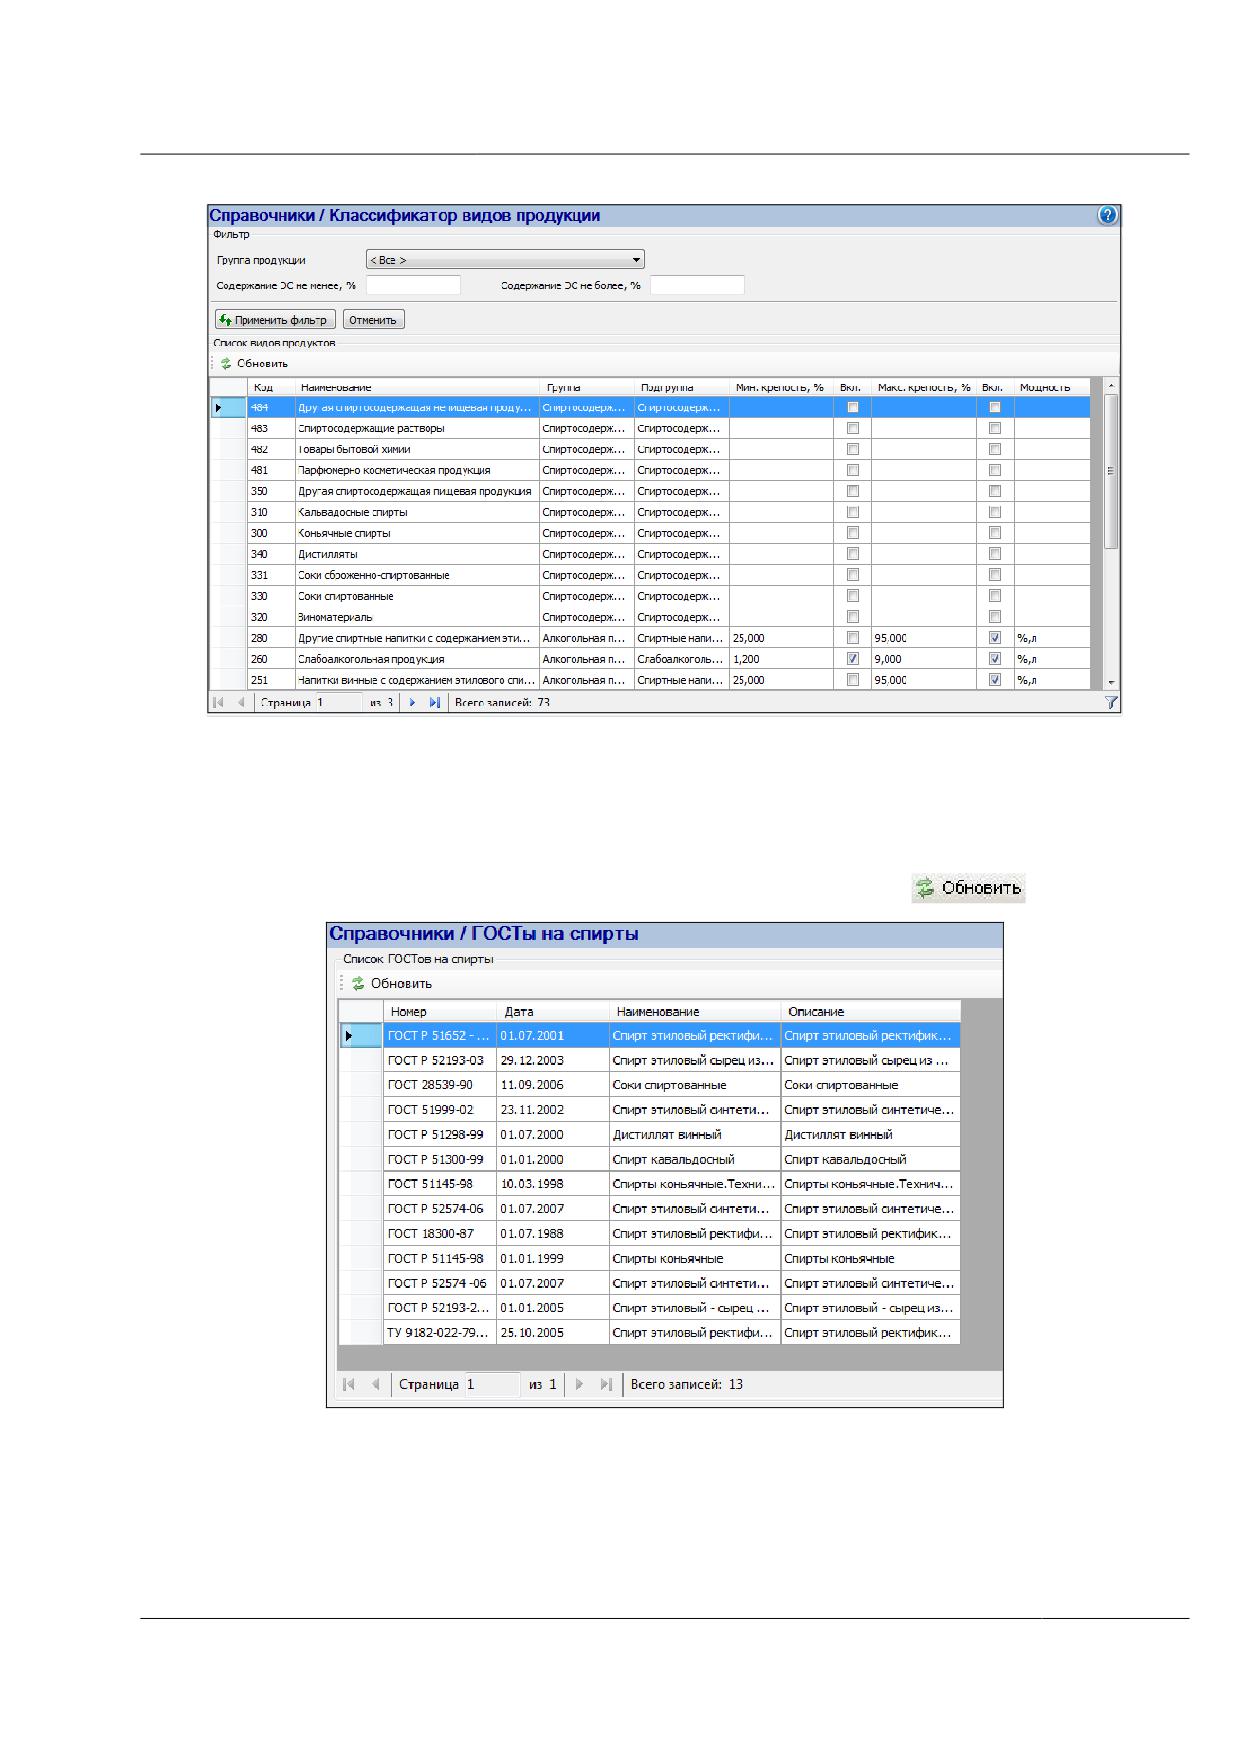
Task: Go to next page in product classifier pager
Action: (x=412, y=702)
